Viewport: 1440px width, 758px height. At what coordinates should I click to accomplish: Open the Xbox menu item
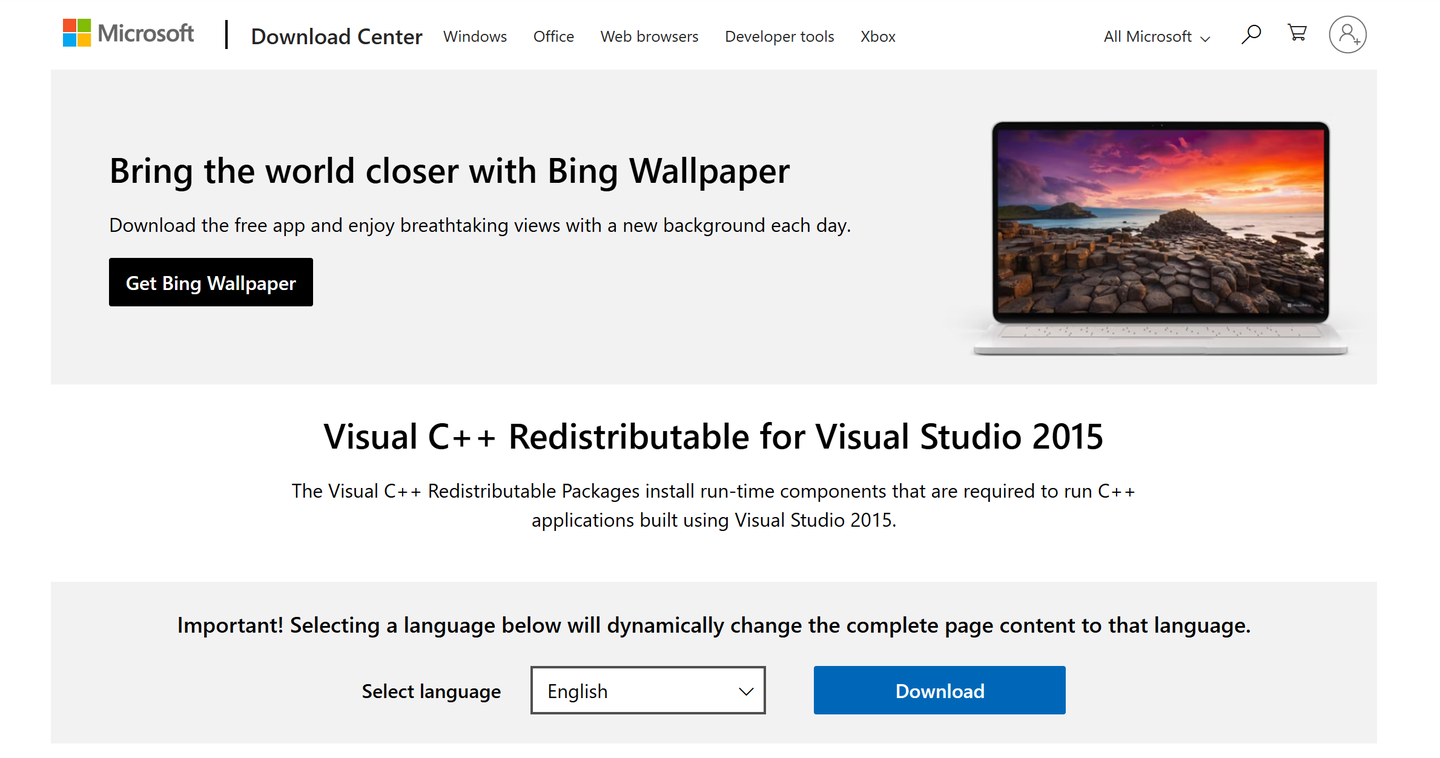coord(878,36)
